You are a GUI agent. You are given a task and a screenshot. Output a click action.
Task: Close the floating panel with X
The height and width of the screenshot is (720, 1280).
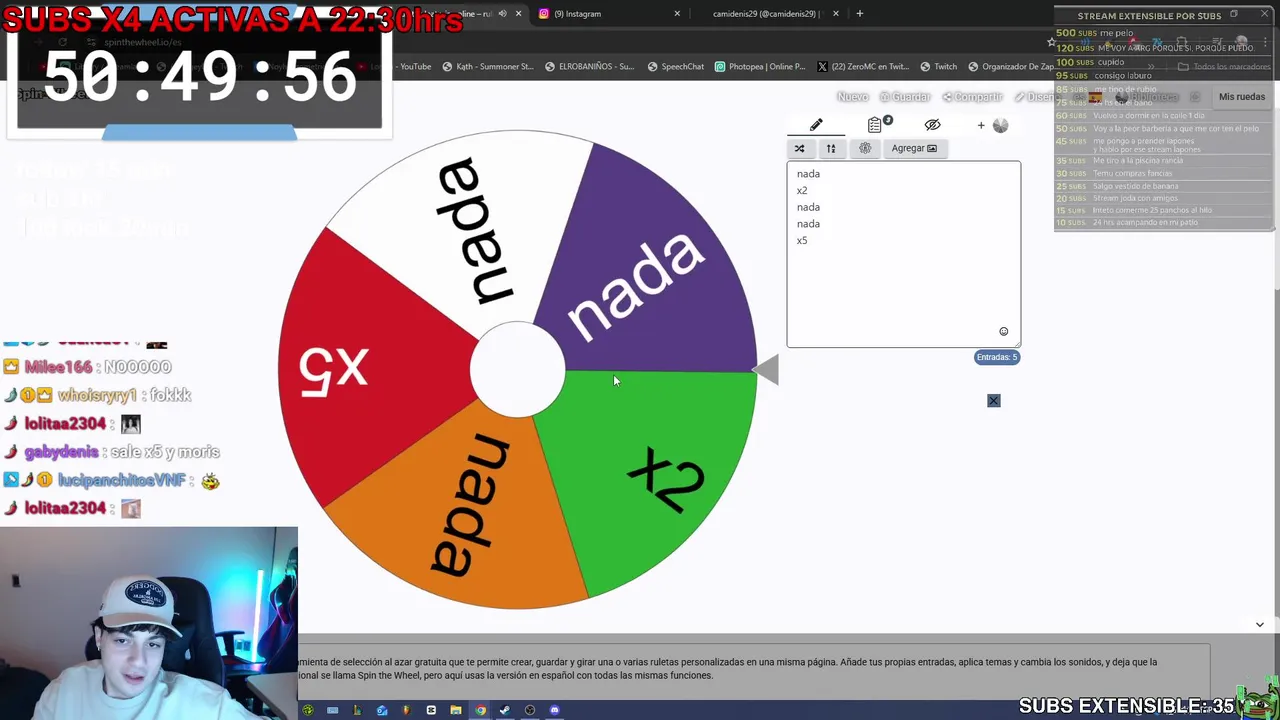click(x=993, y=401)
